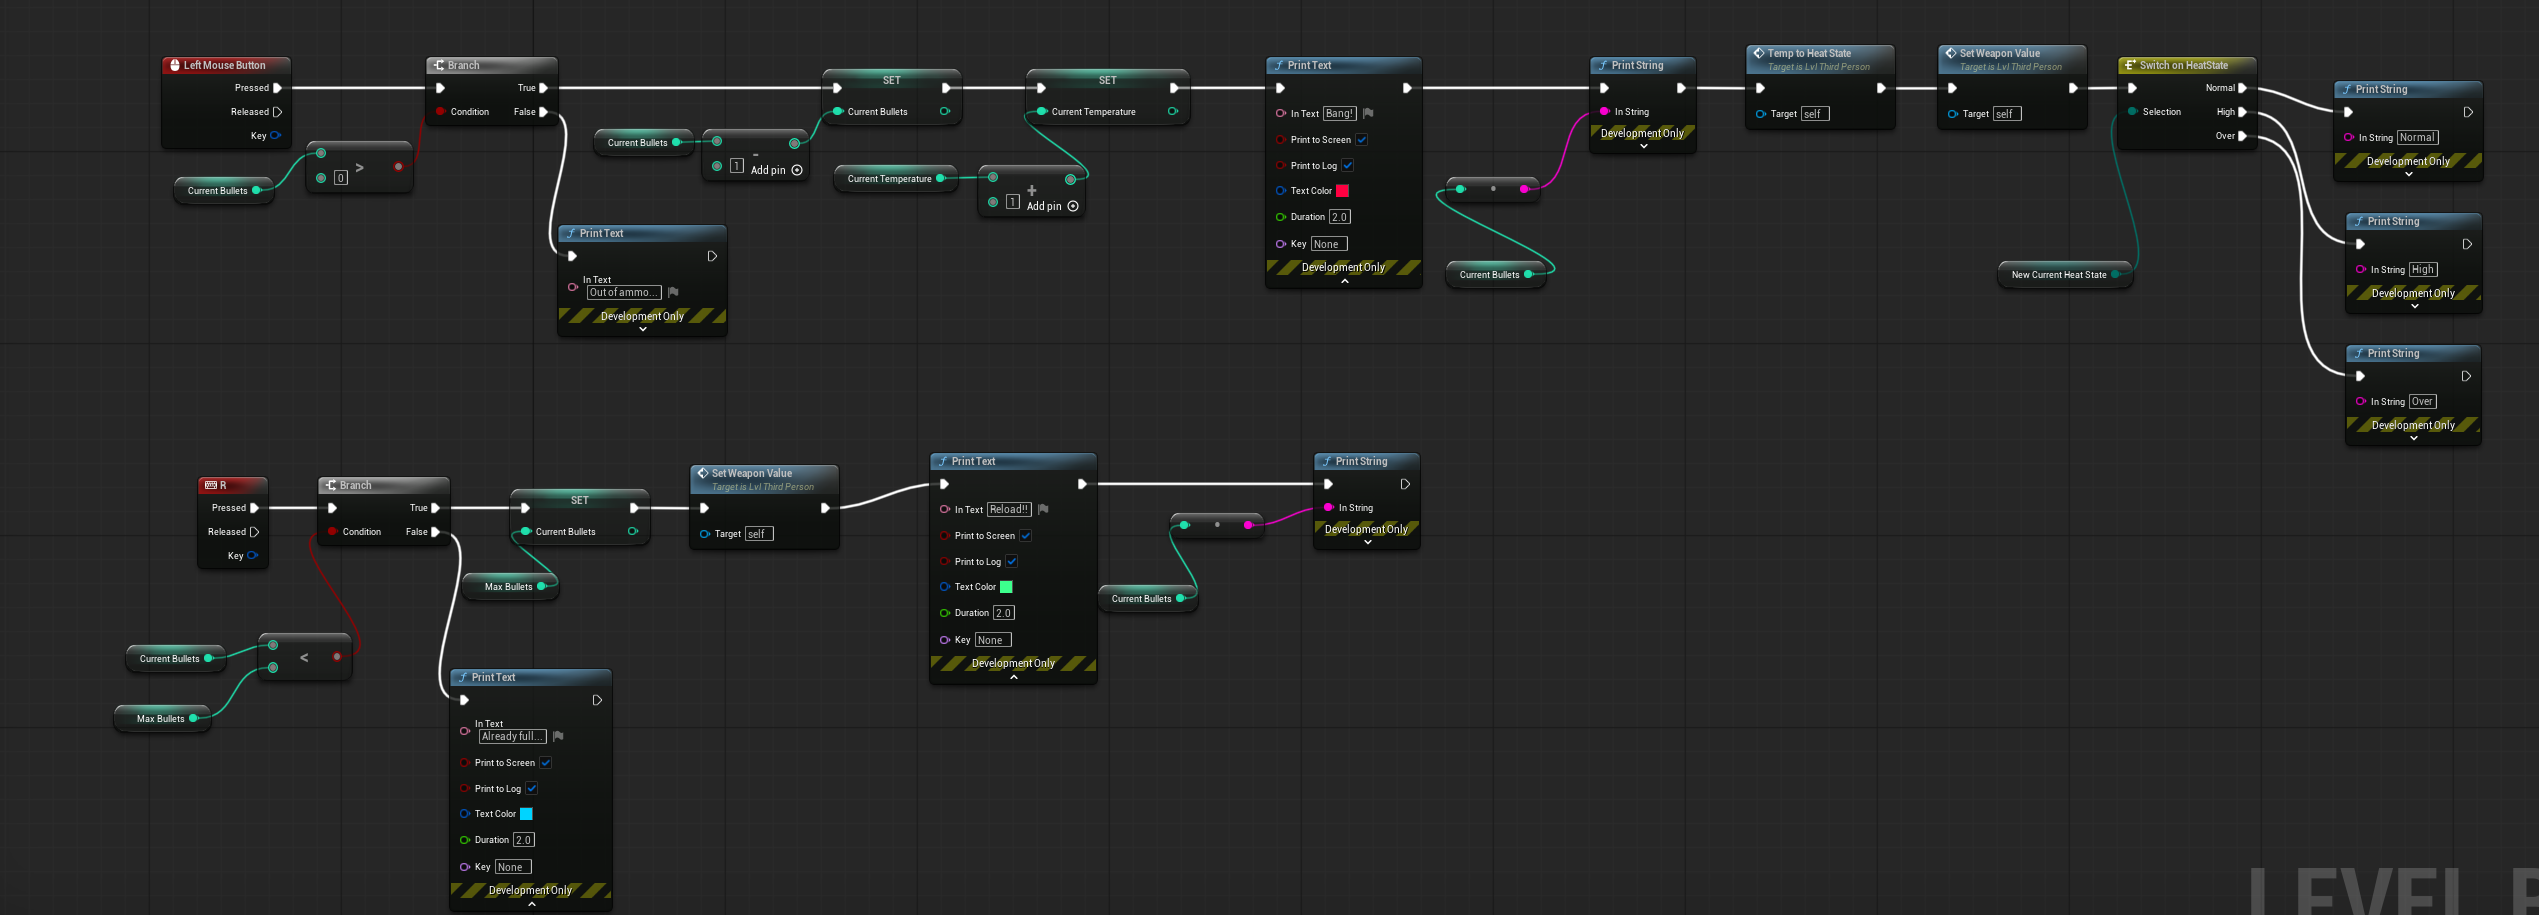
Task: Click the Pressed exec pin on Left Mouse Button
Action: [x=277, y=88]
